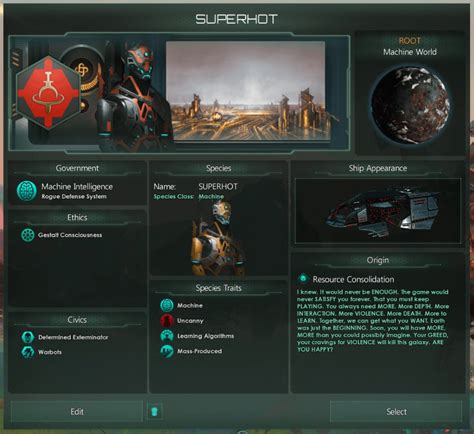Click the Mass-Produced trait icon
Screen dimensions: 474x434
(x=167, y=351)
